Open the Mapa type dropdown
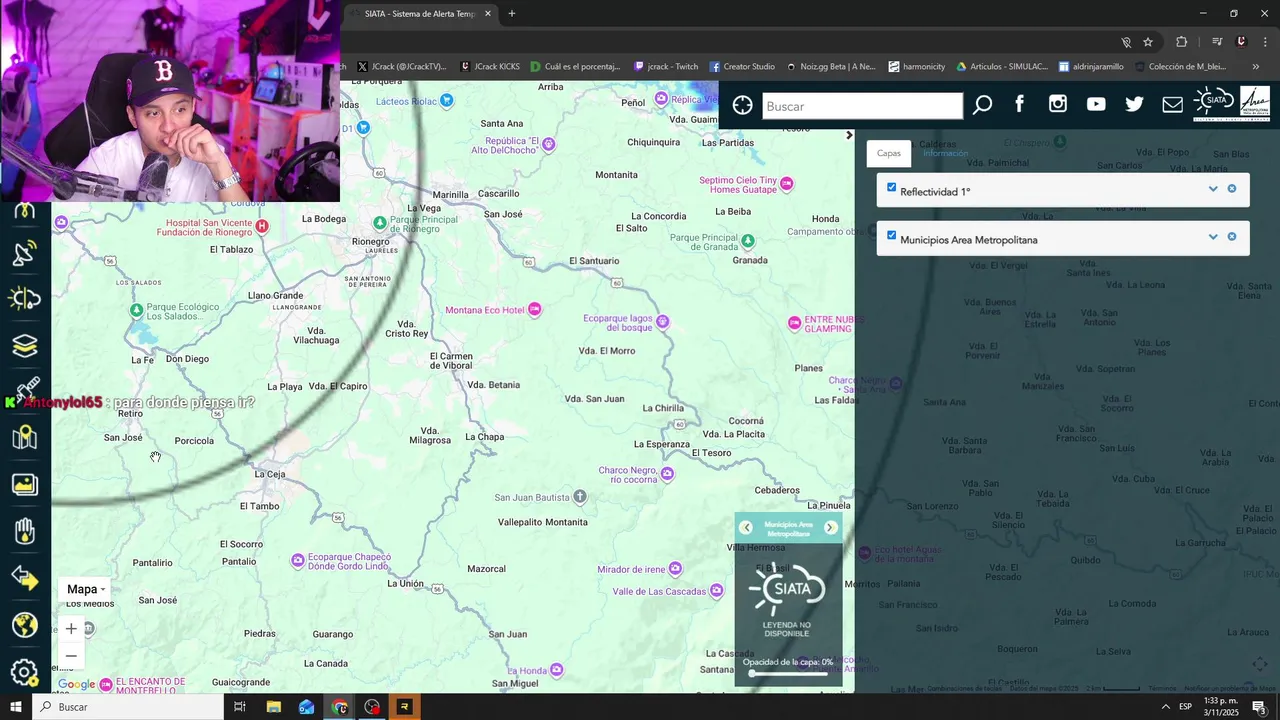The height and width of the screenshot is (720, 1280). pyautogui.click(x=86, y=589)
